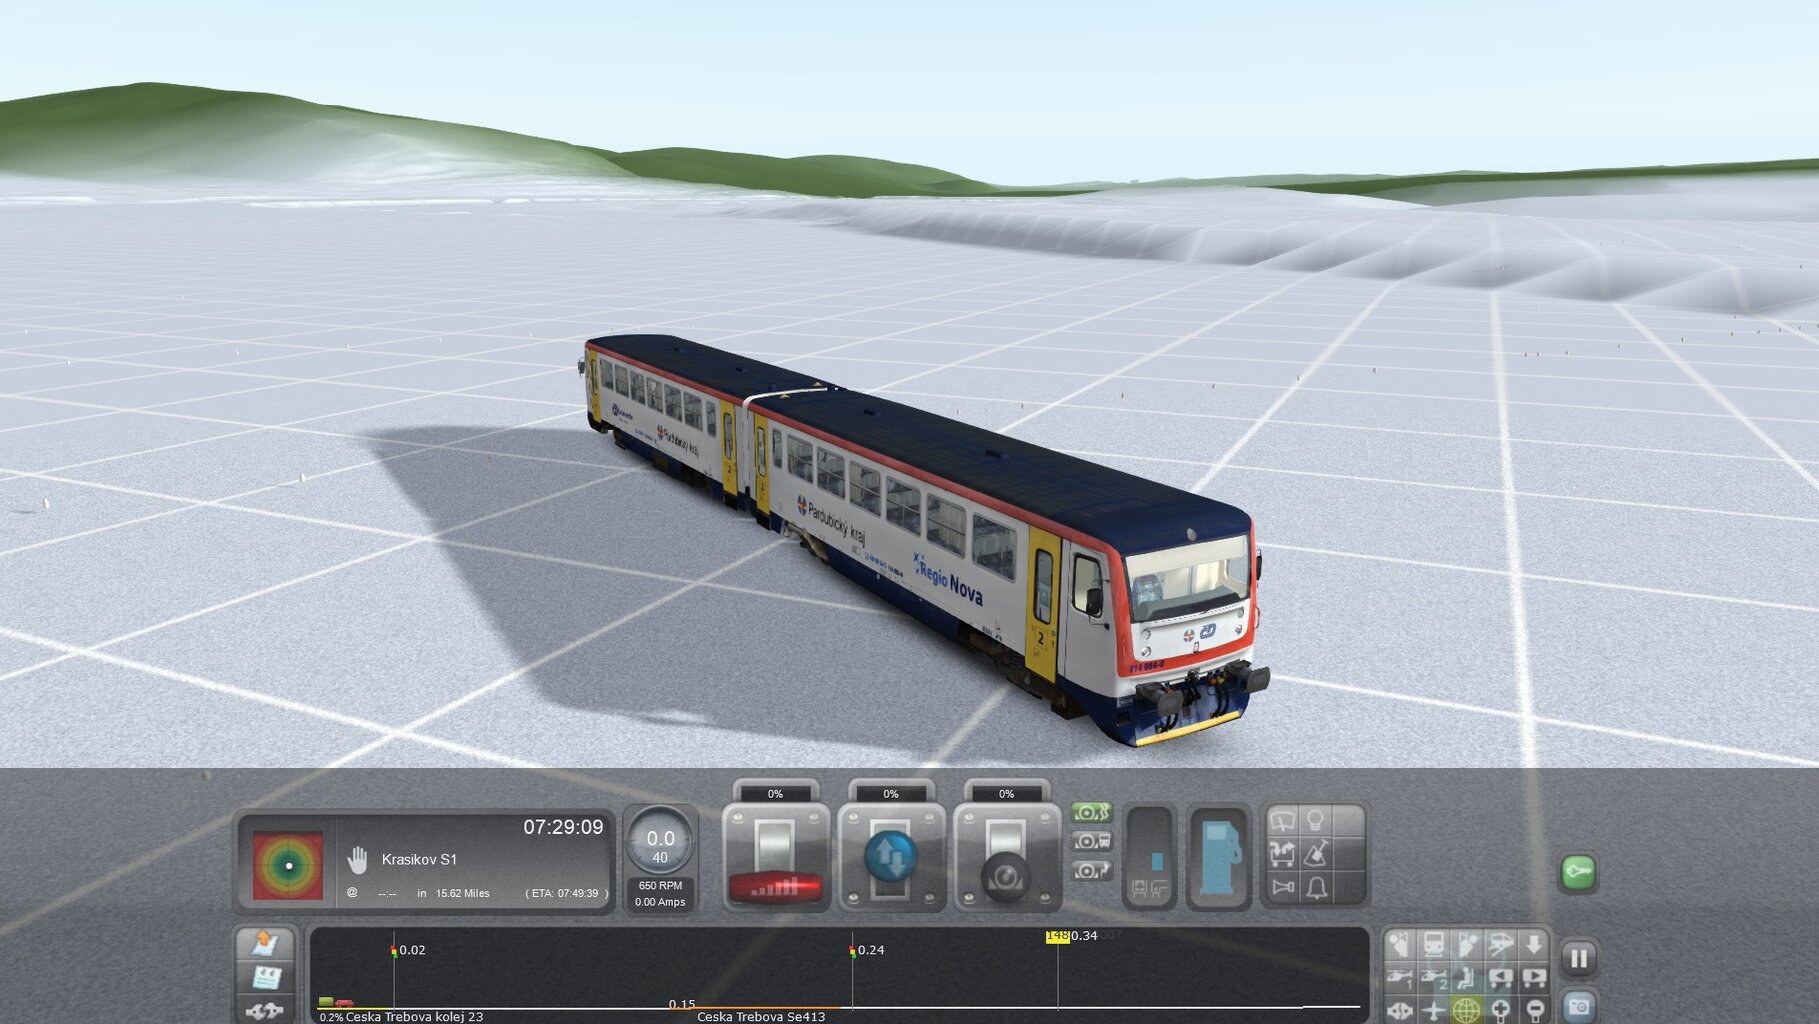The height and width of the screenshot is (1024, 1819).
Task: Click the 0.24 signal marker on the track monitor
Action: pos(853,950)
